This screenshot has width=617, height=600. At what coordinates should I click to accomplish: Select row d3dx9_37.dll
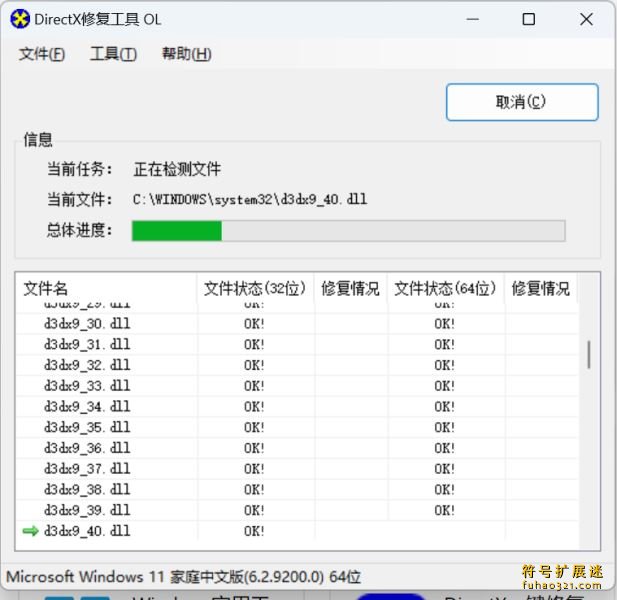coord(297,469)
